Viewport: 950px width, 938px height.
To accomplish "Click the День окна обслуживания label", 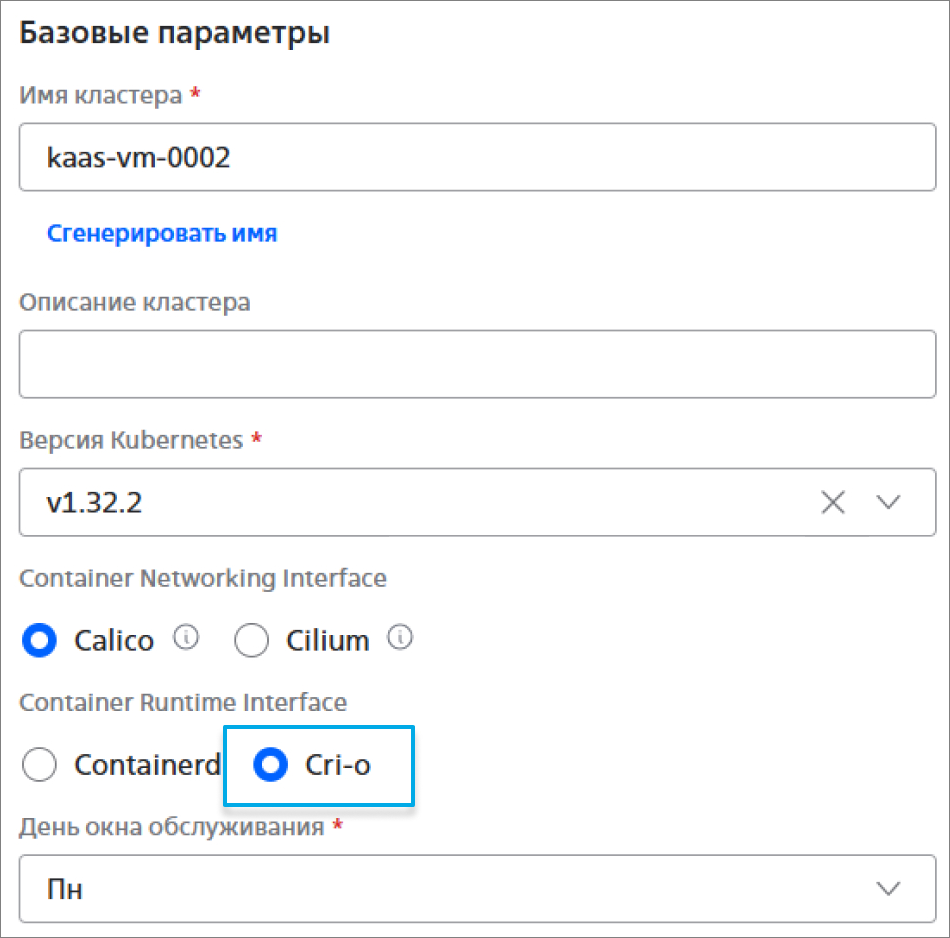I will tap(171, 827).
